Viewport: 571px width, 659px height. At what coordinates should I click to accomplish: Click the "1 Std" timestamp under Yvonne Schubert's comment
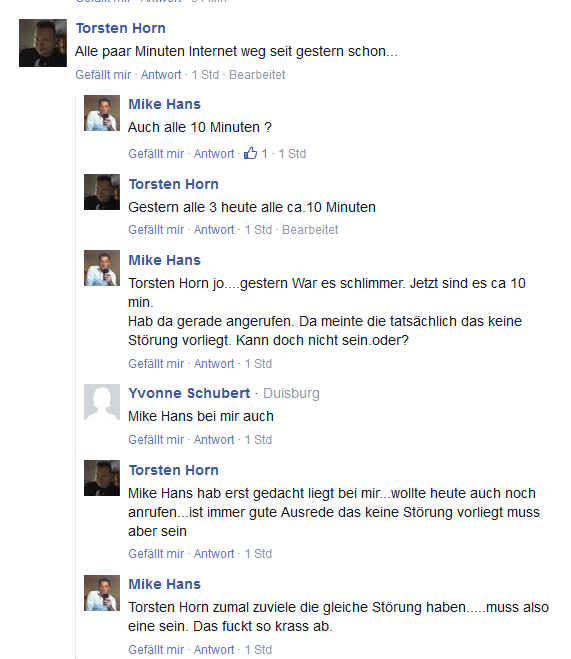click(x=258, y=440)
